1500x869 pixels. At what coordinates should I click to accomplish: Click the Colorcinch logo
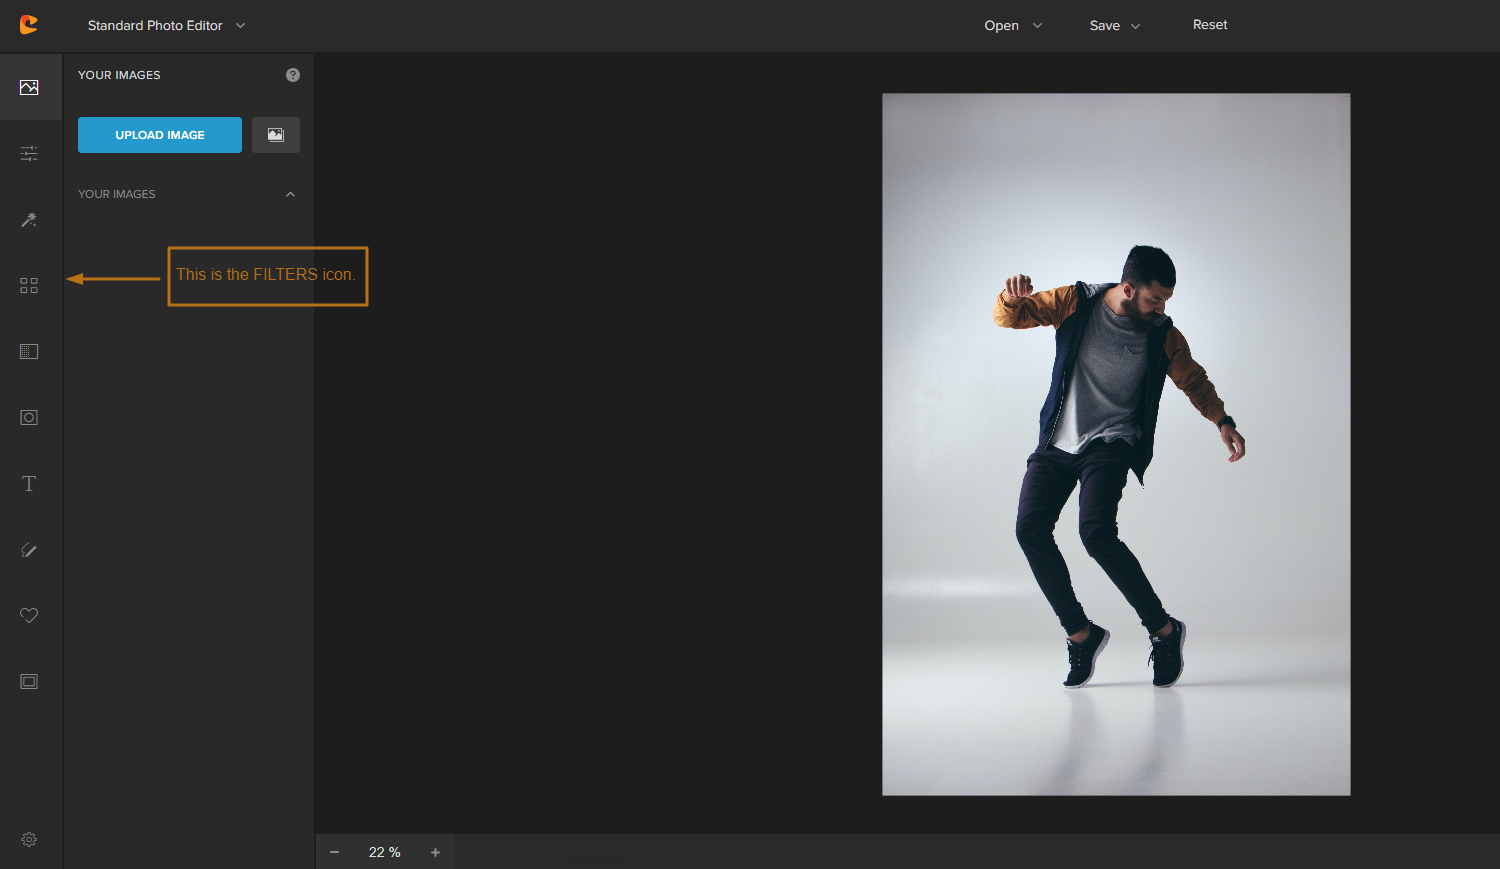point(29,25)
